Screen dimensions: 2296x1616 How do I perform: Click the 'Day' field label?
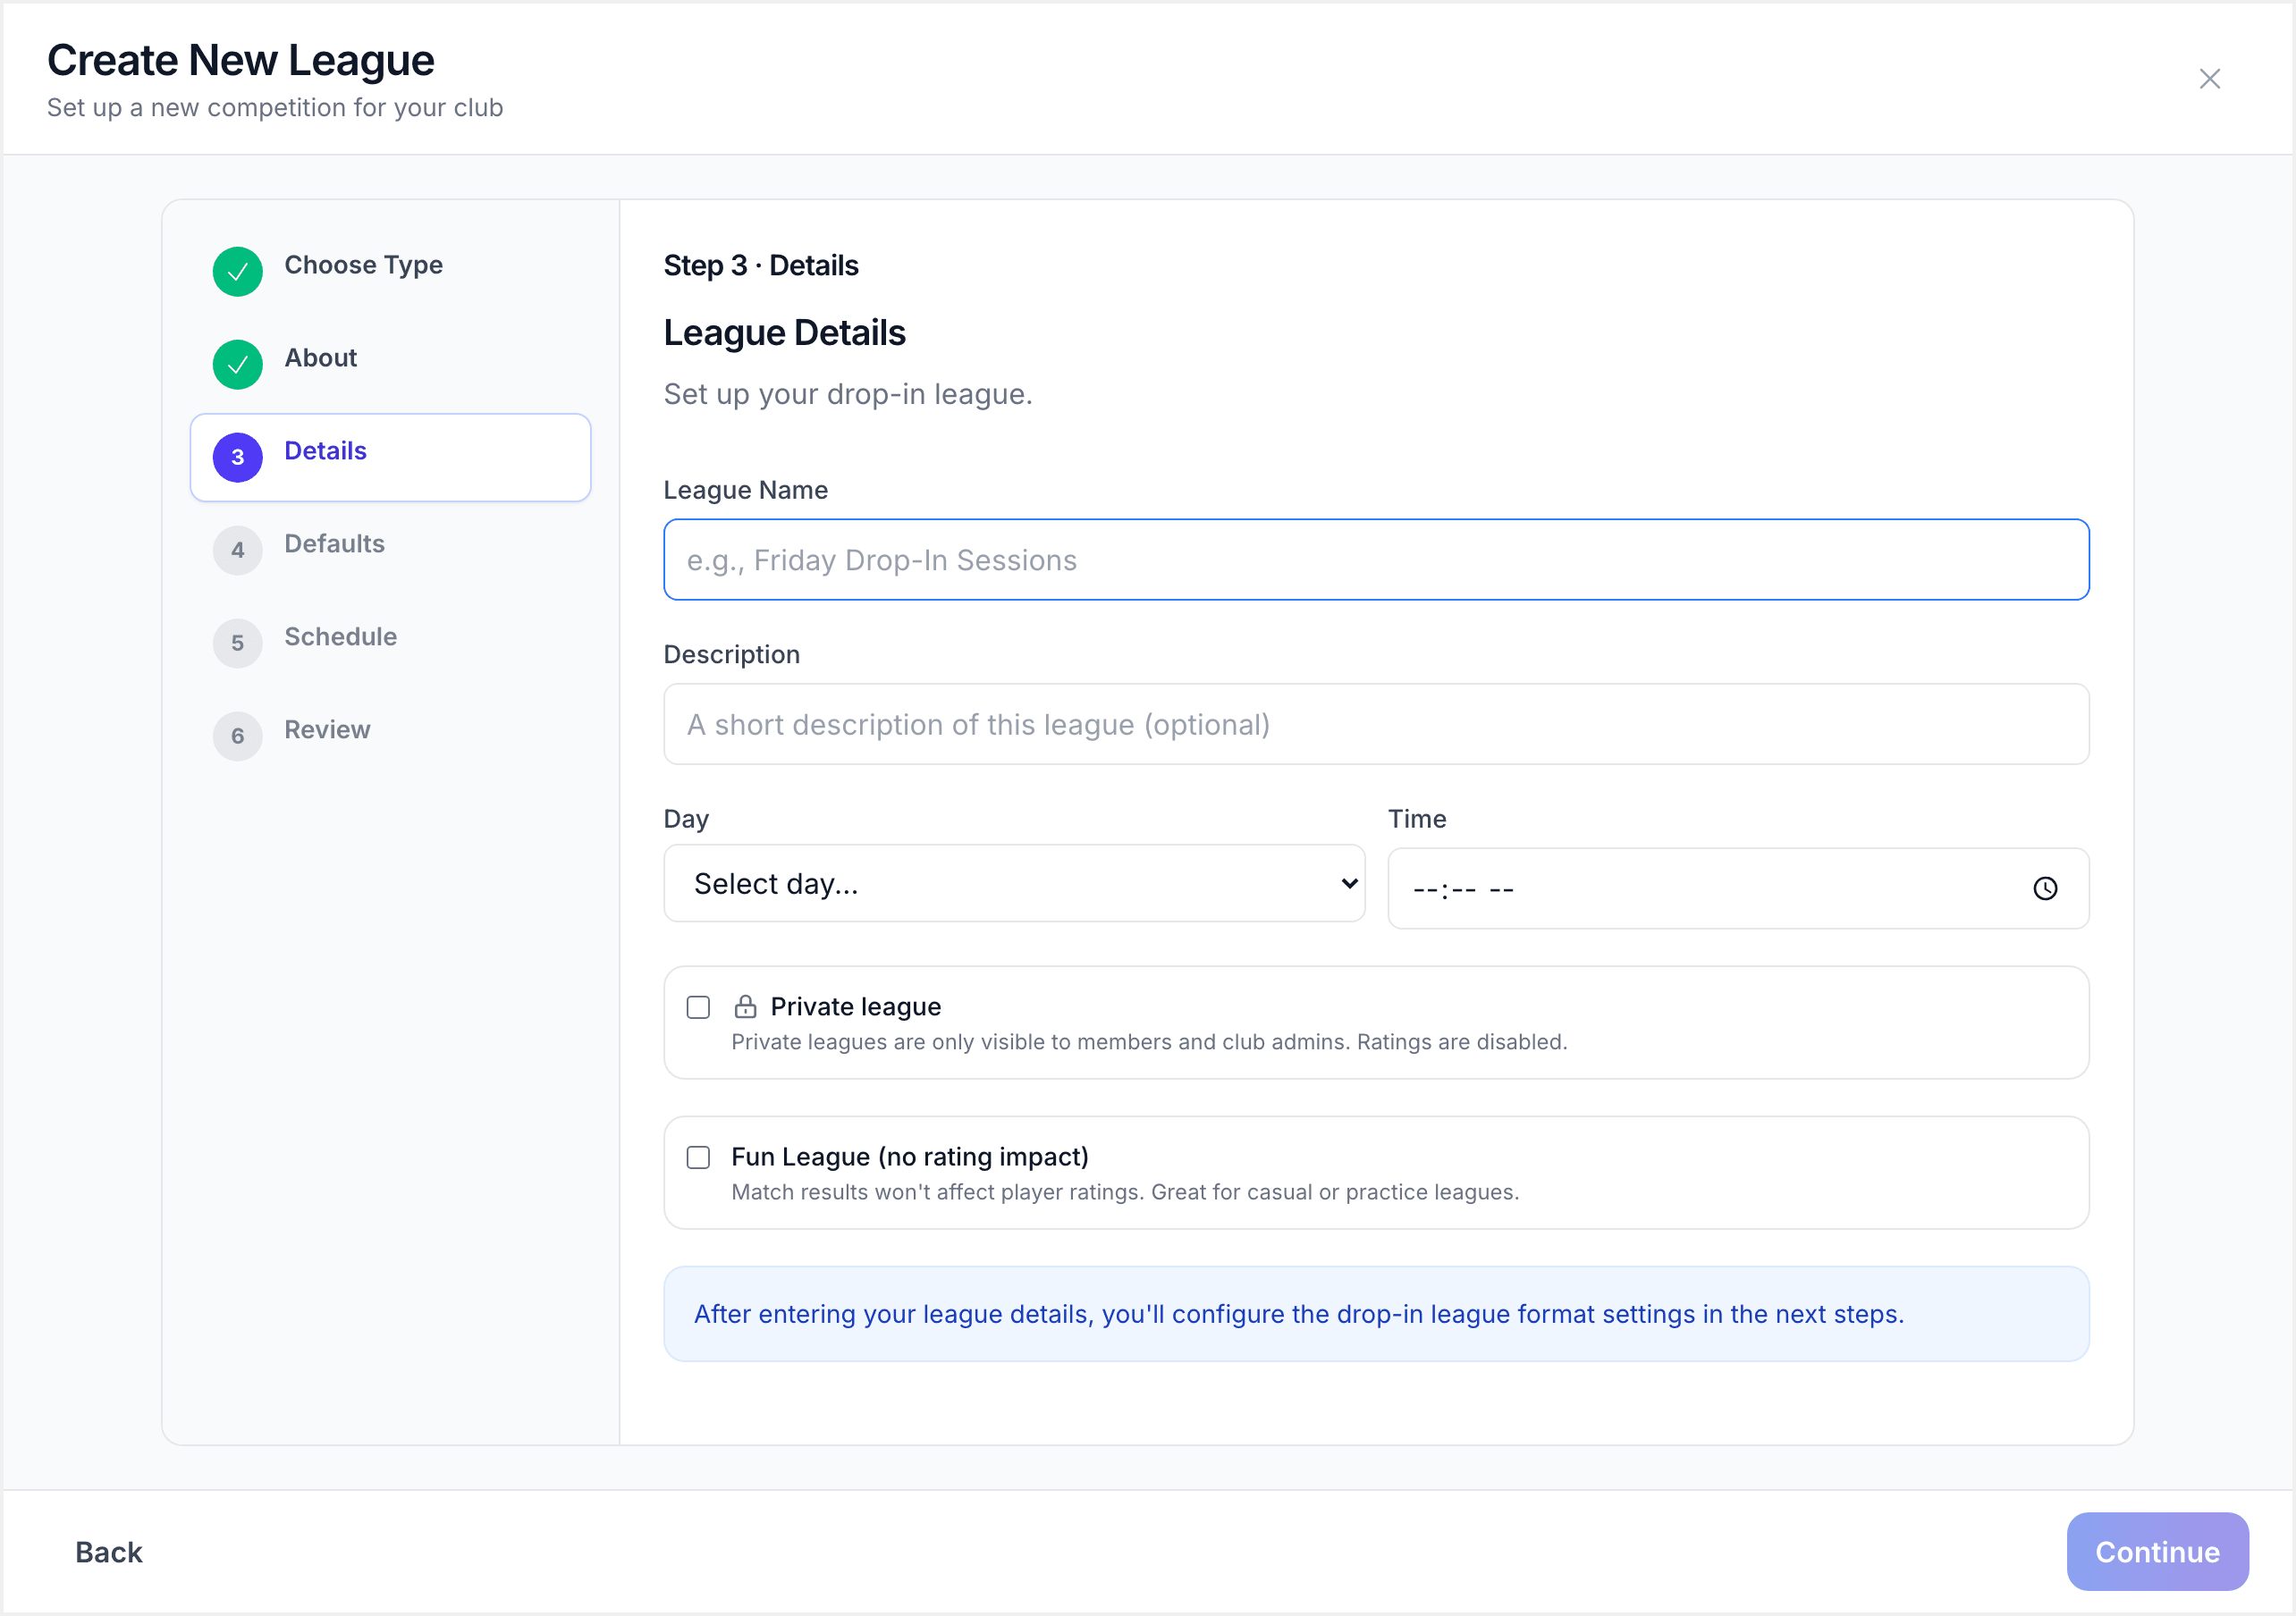686,819
